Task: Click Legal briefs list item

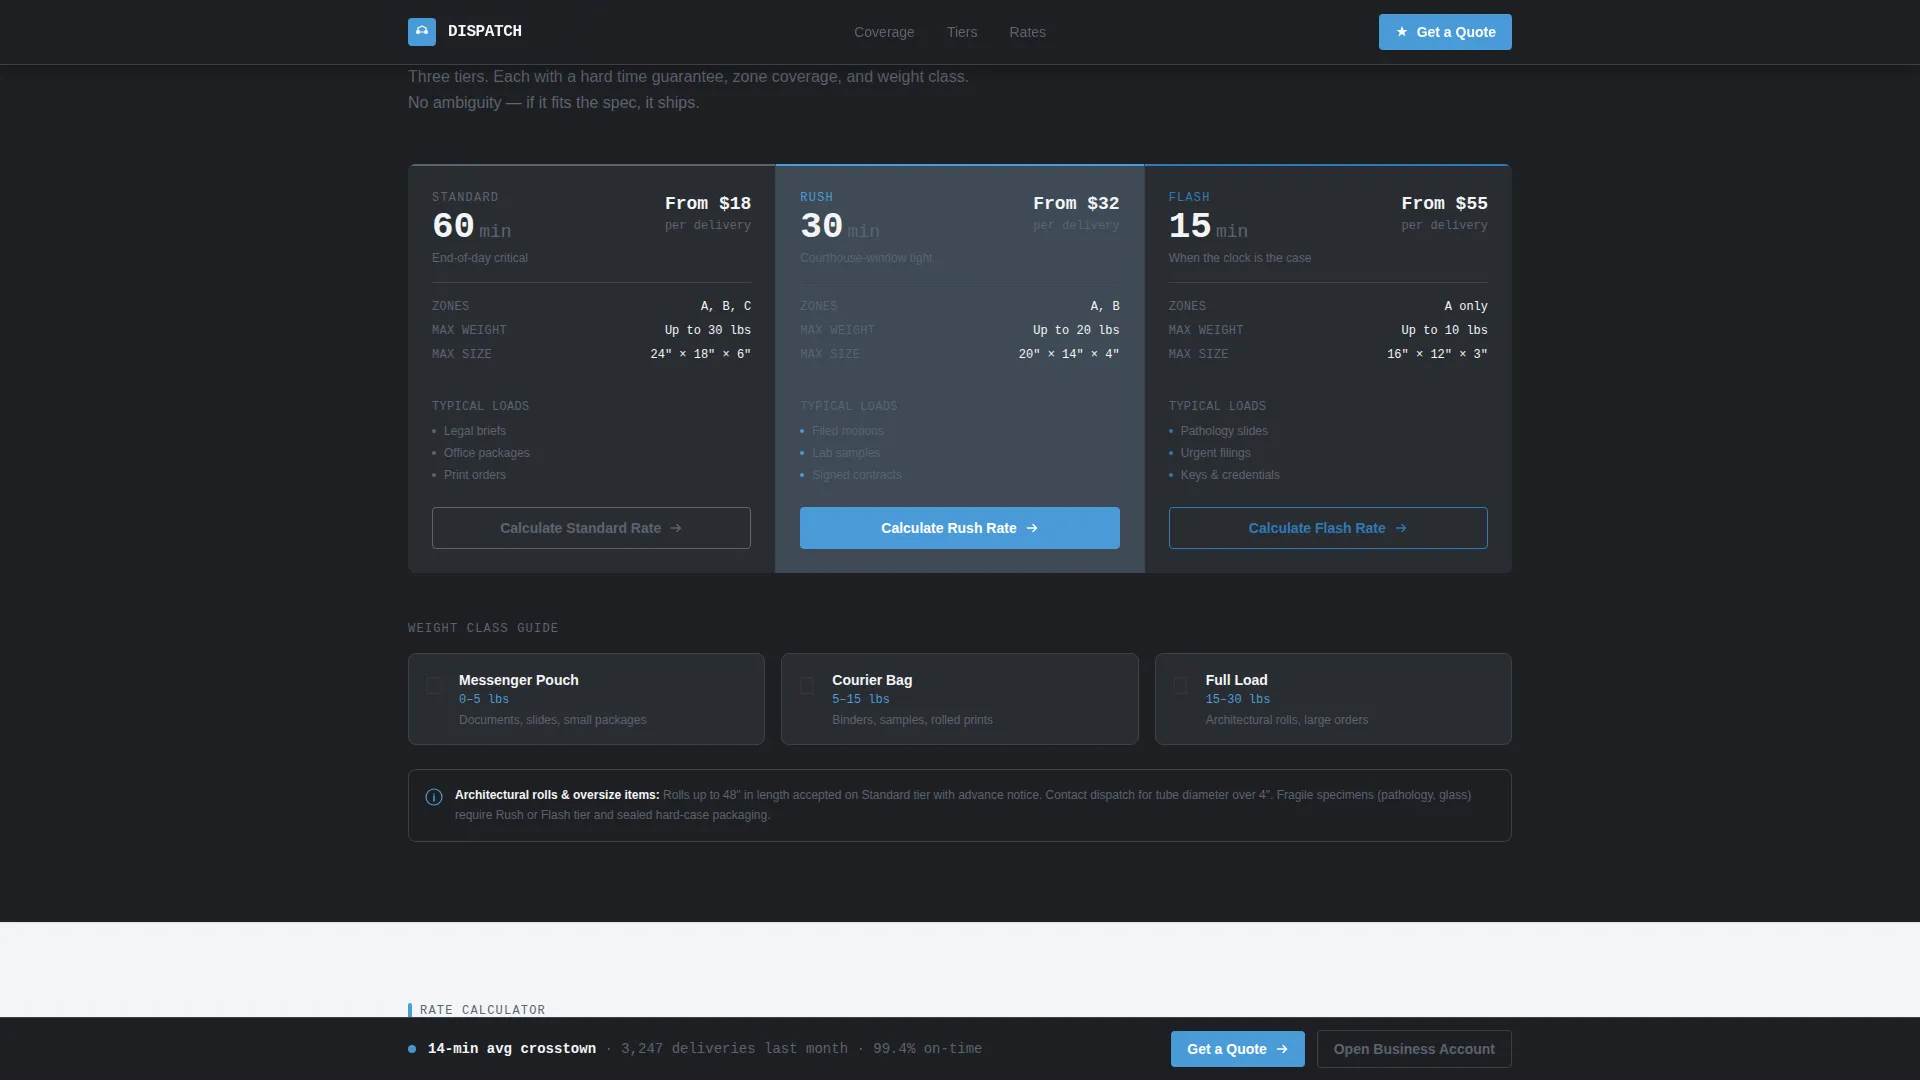Action: 475,431
